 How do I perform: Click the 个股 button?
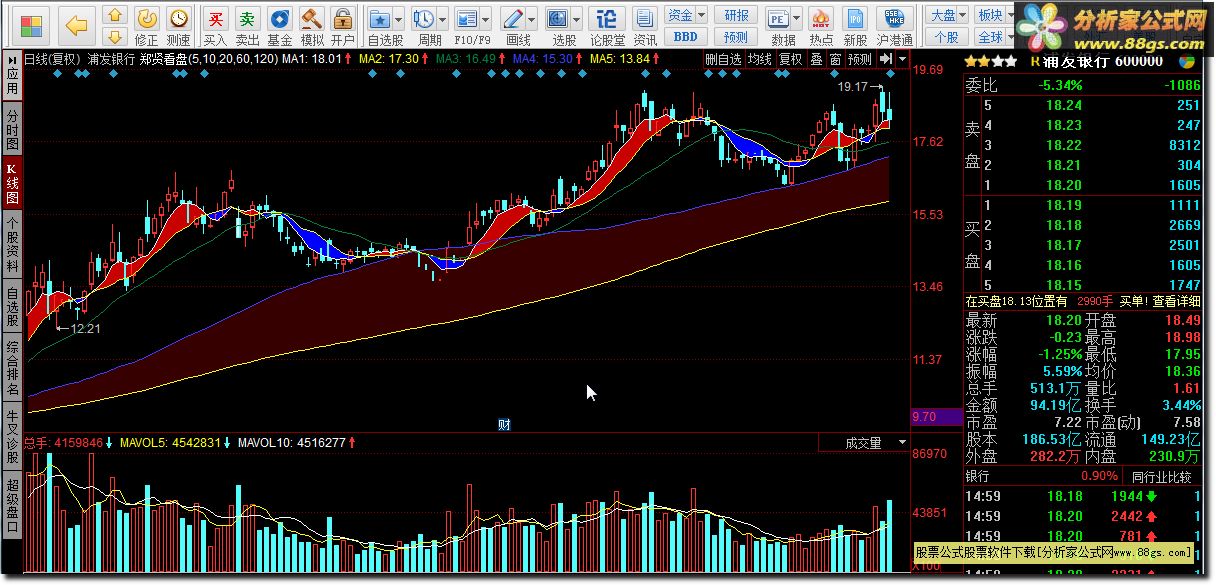coord(947,37)
